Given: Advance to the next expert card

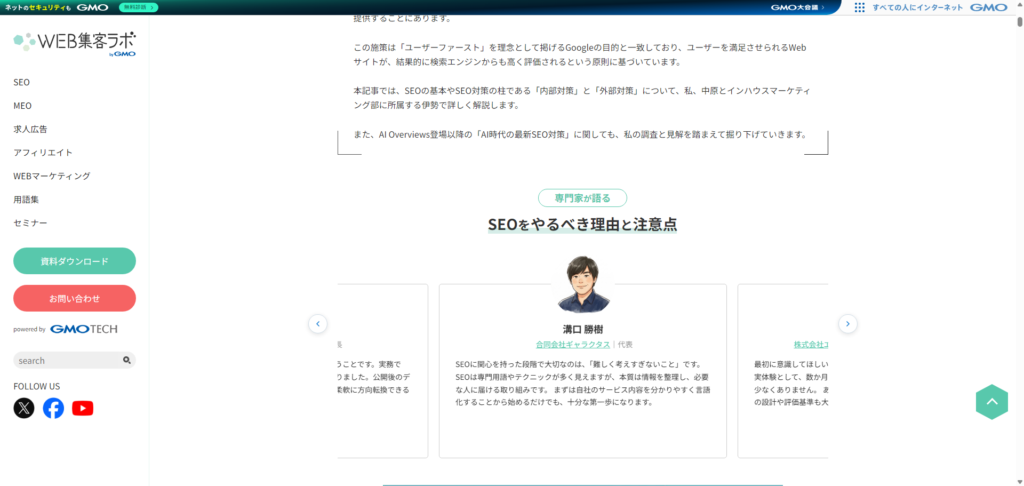Looking at the screenshot, I should pyautogui.click(x=847, y=324).
